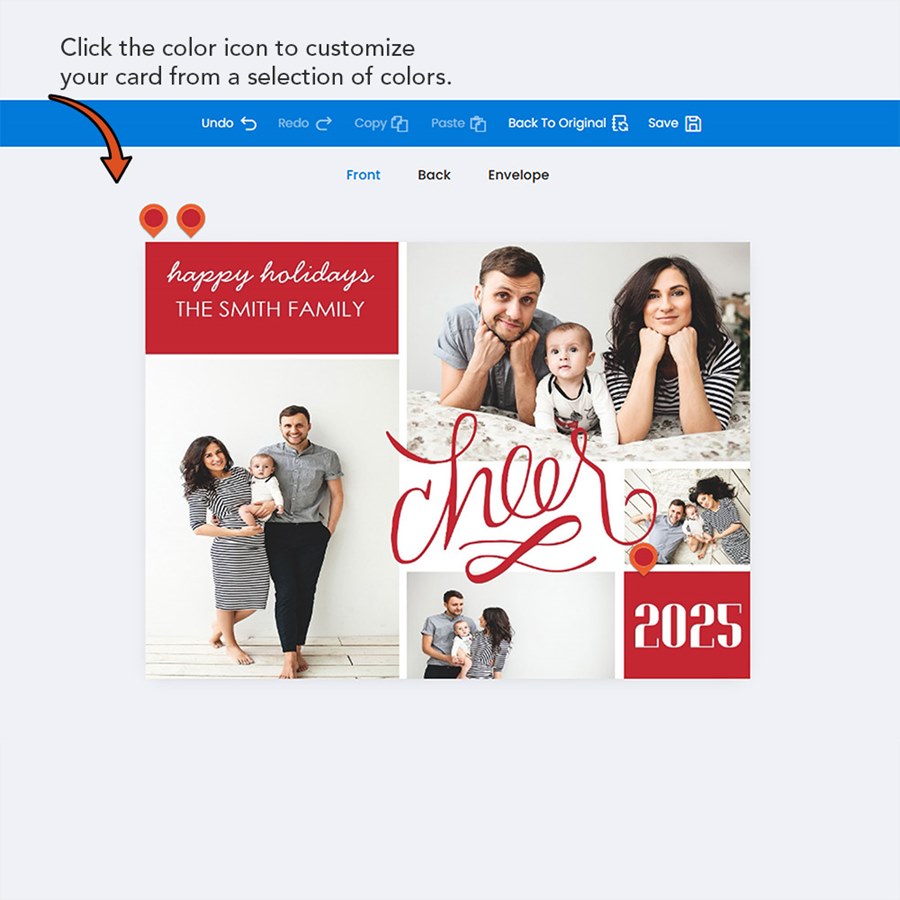Select the 2025 year text
This screenshot has height=900, width=900.
coord(688,626)
